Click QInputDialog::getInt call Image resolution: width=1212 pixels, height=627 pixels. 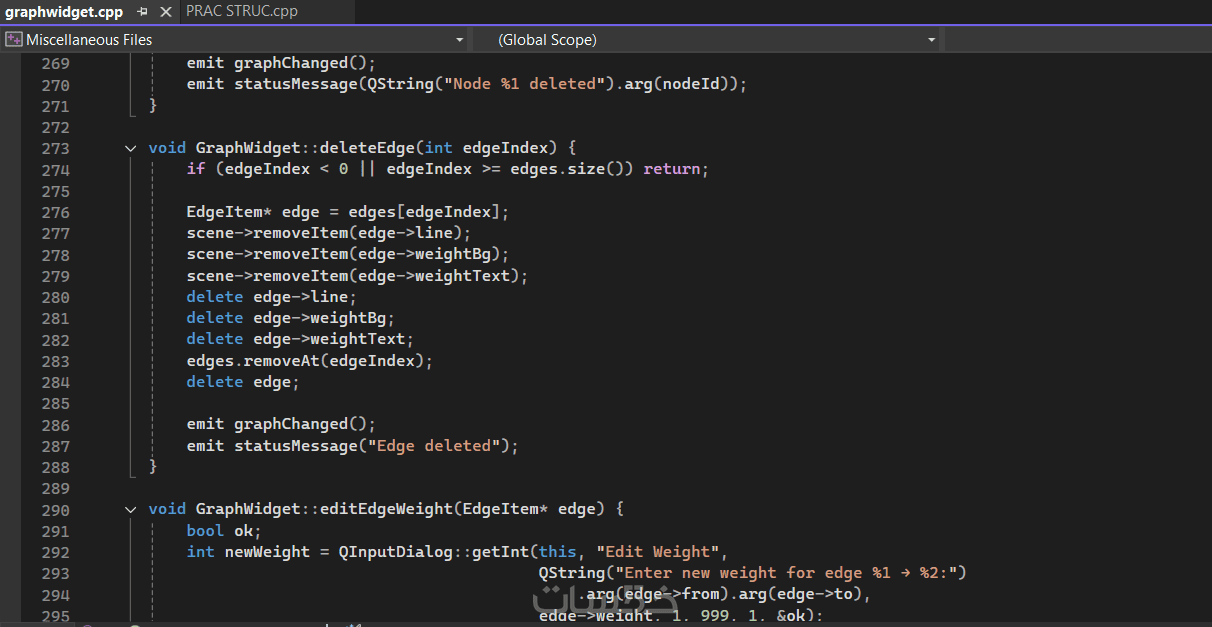pyautogui.click(x=435, y=552)
